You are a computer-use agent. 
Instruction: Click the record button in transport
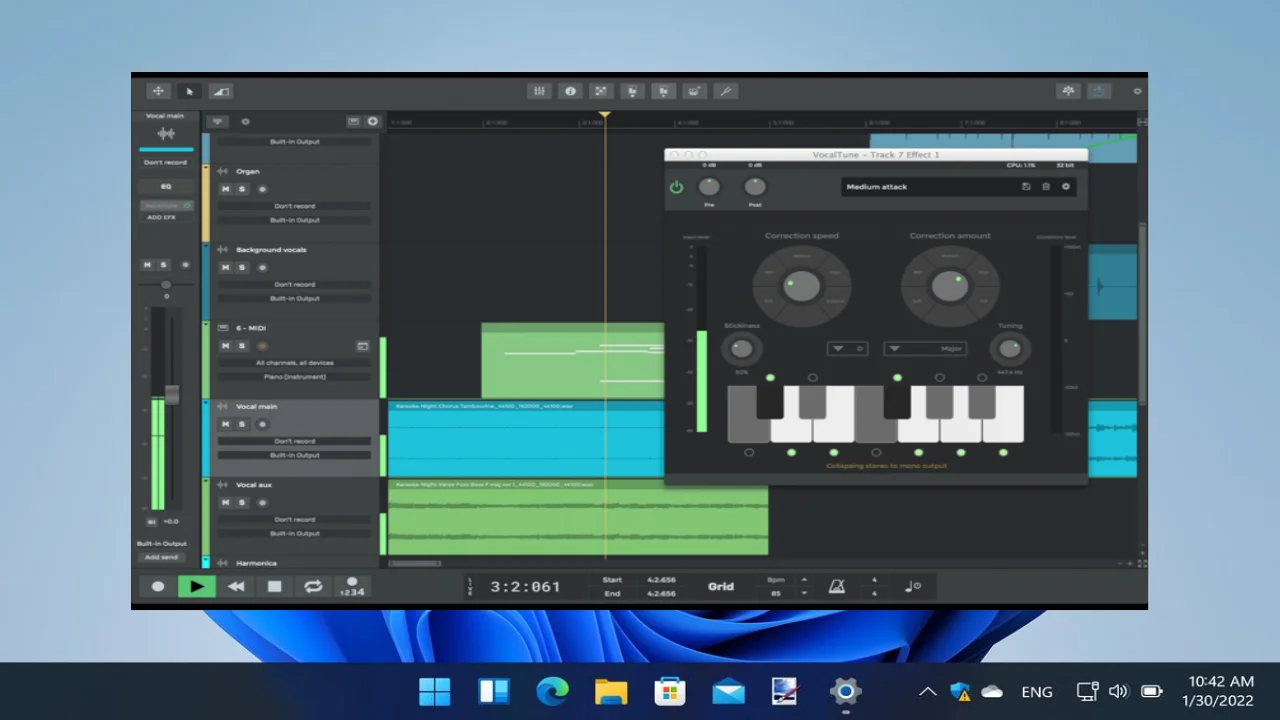(158, 587)
